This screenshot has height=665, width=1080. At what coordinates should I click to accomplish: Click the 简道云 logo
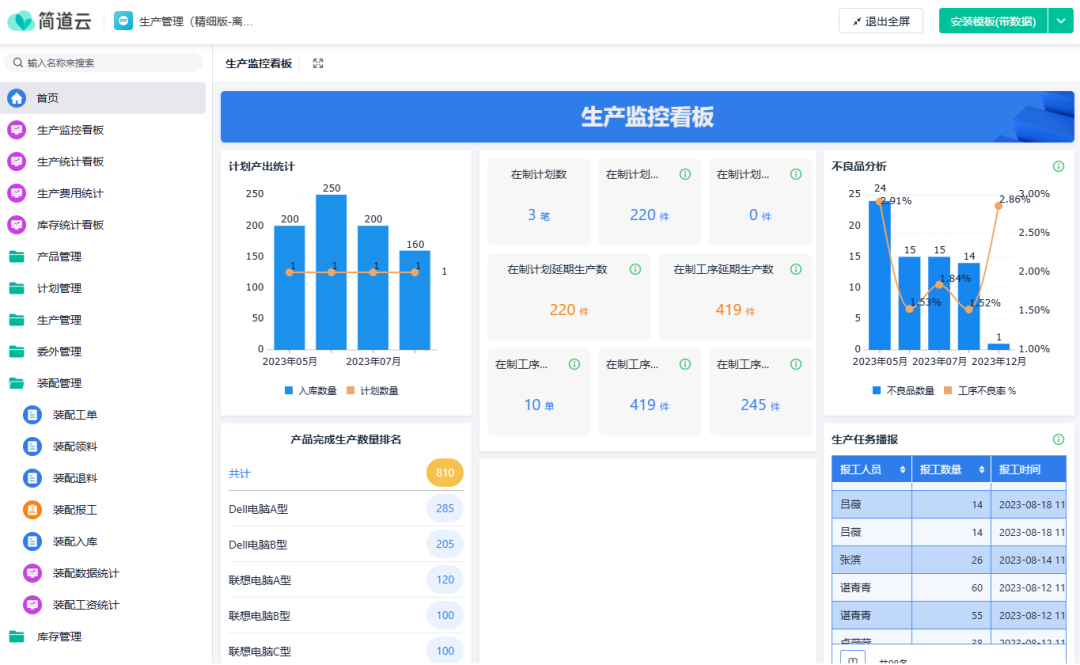50,21
